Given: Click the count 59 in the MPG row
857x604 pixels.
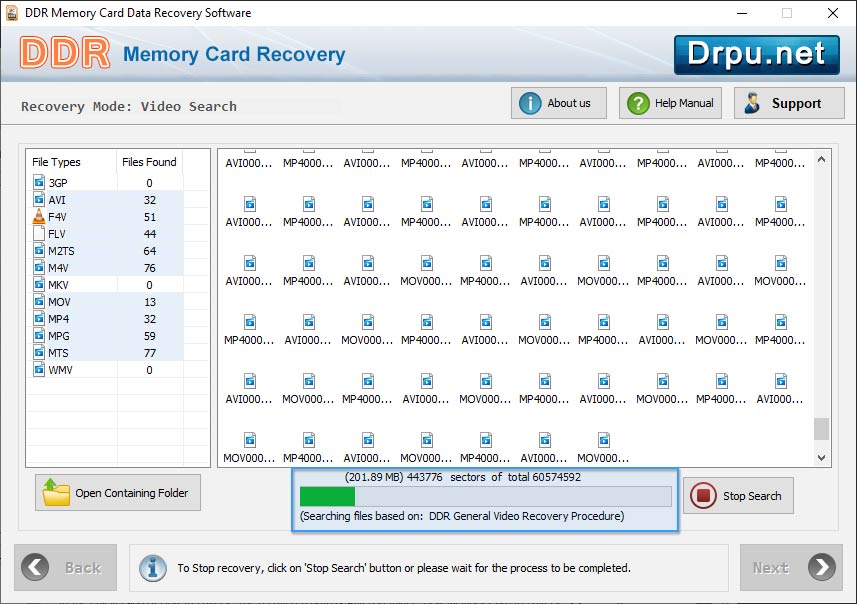Looking at the screenshot, I should tap(150, 336).
